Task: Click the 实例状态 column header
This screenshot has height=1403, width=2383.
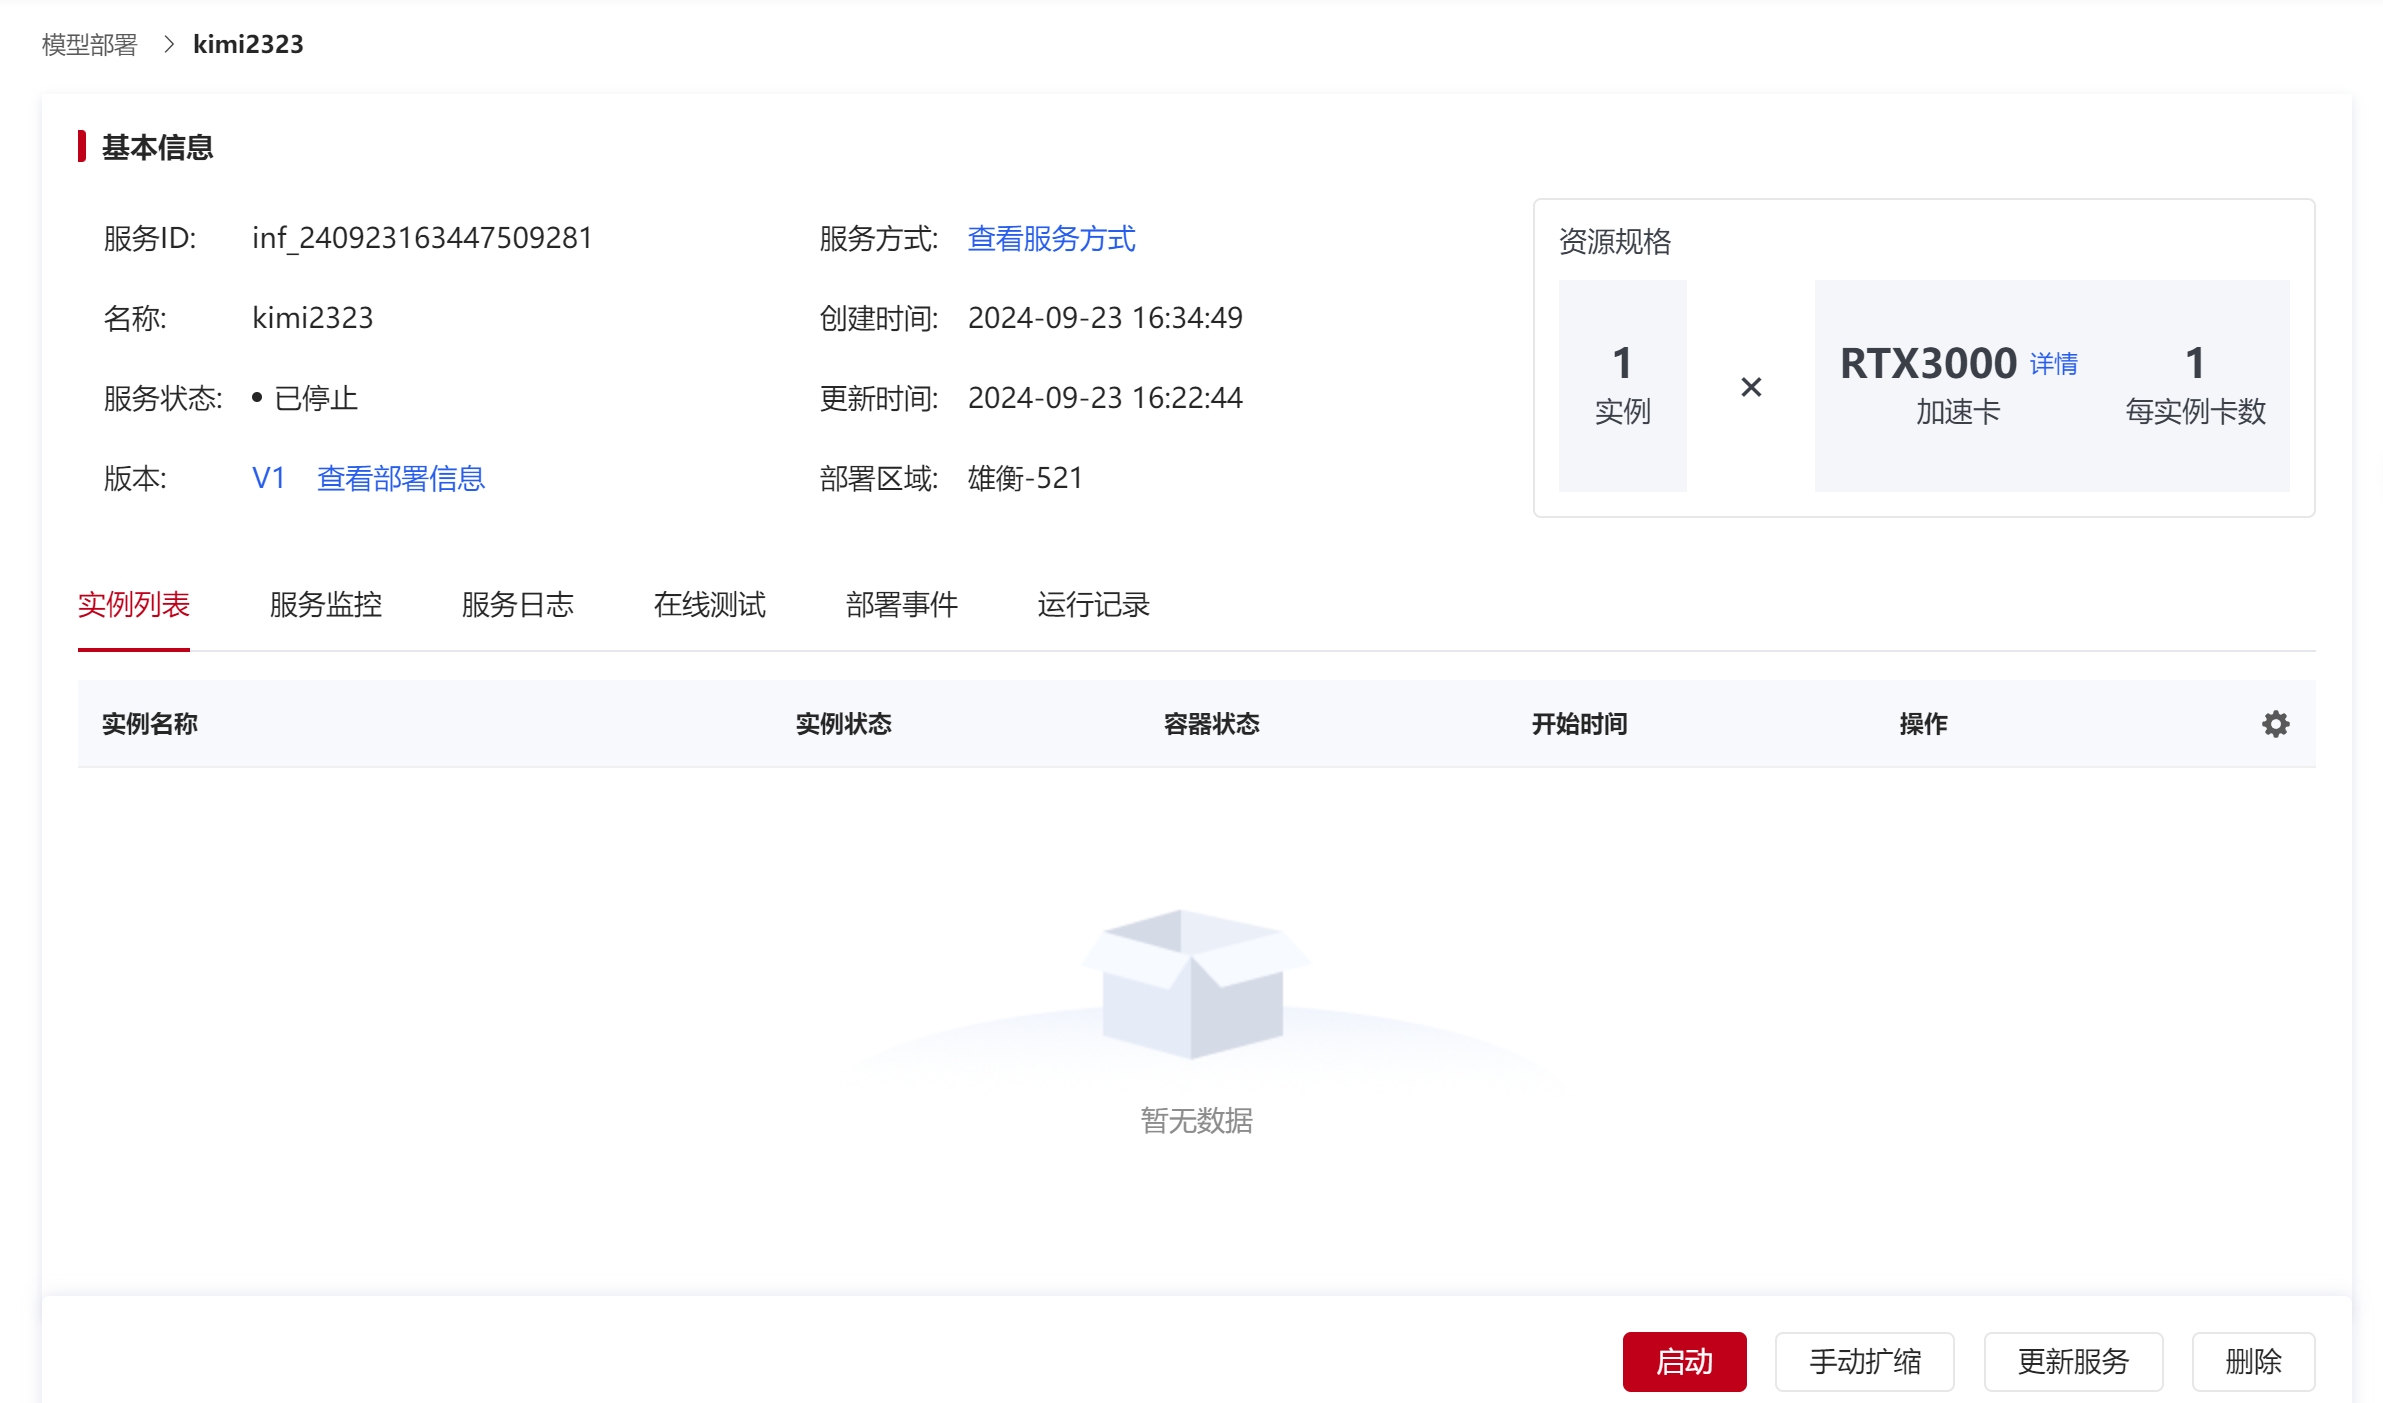Action: [843, 724]
